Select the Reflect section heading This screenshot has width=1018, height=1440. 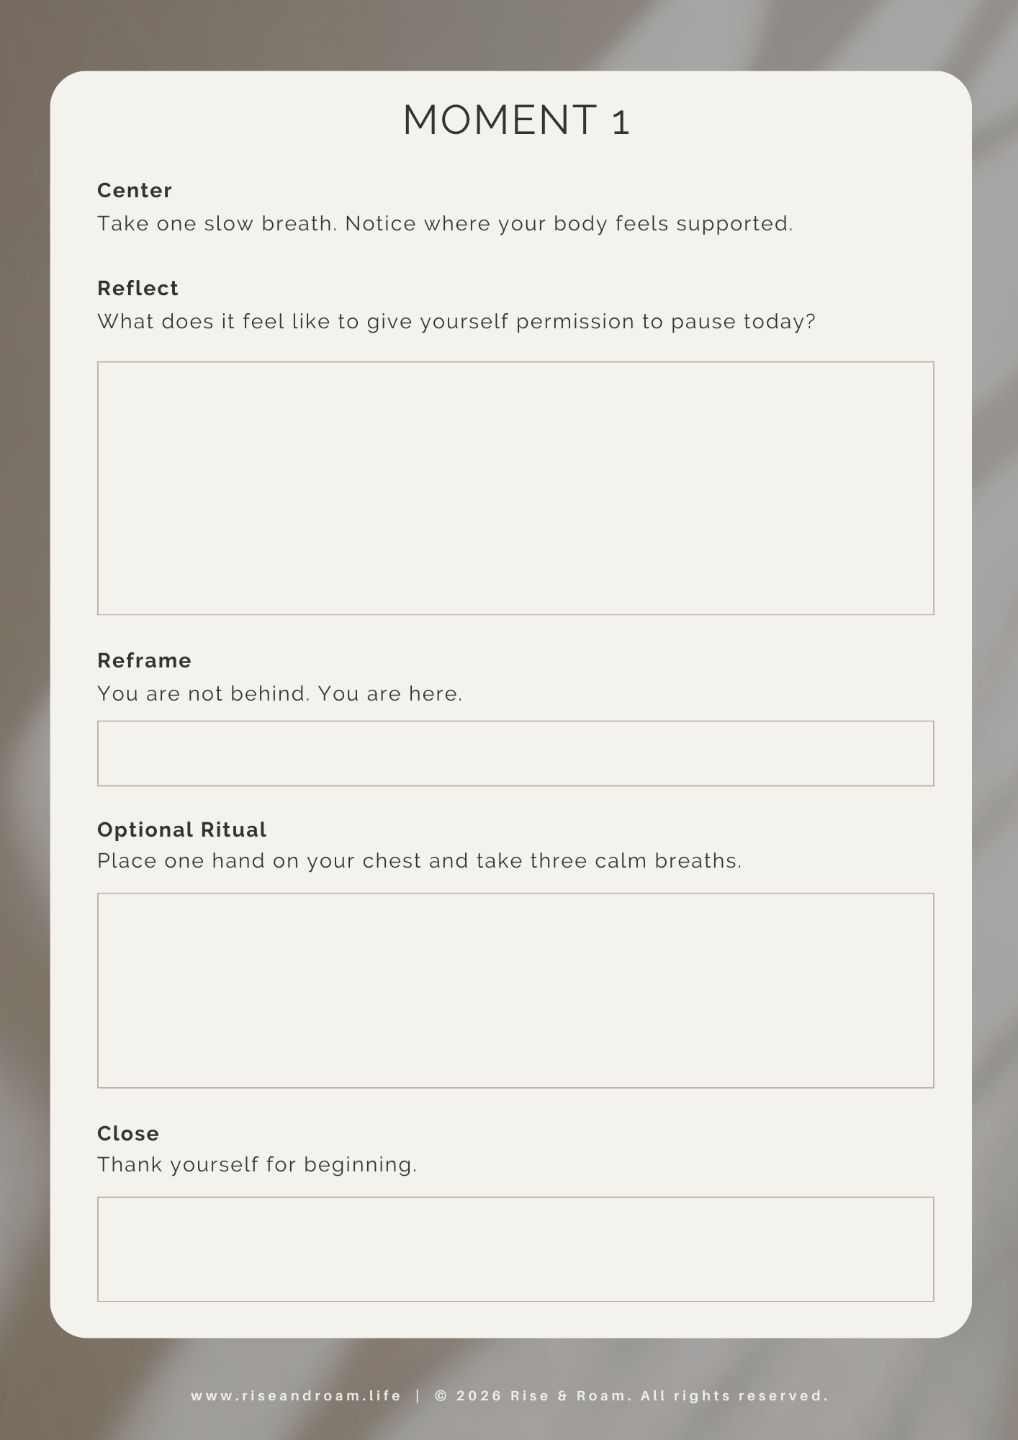(138, 288)
